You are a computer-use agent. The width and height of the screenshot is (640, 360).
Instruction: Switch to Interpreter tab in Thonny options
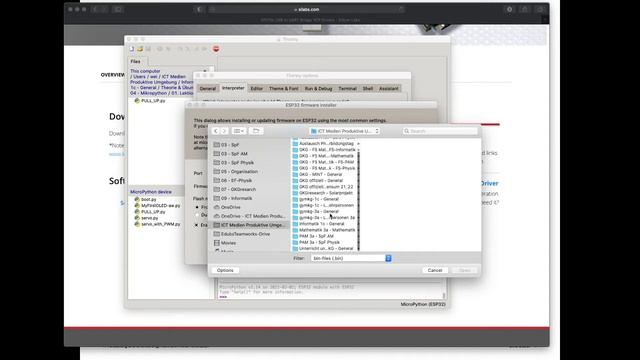[233, 88]
